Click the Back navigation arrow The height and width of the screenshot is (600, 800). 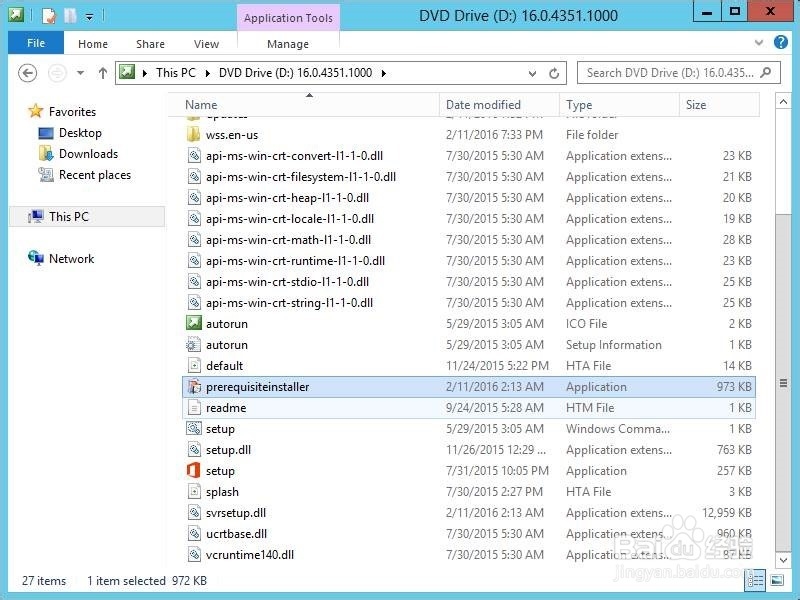click(28, 73)
